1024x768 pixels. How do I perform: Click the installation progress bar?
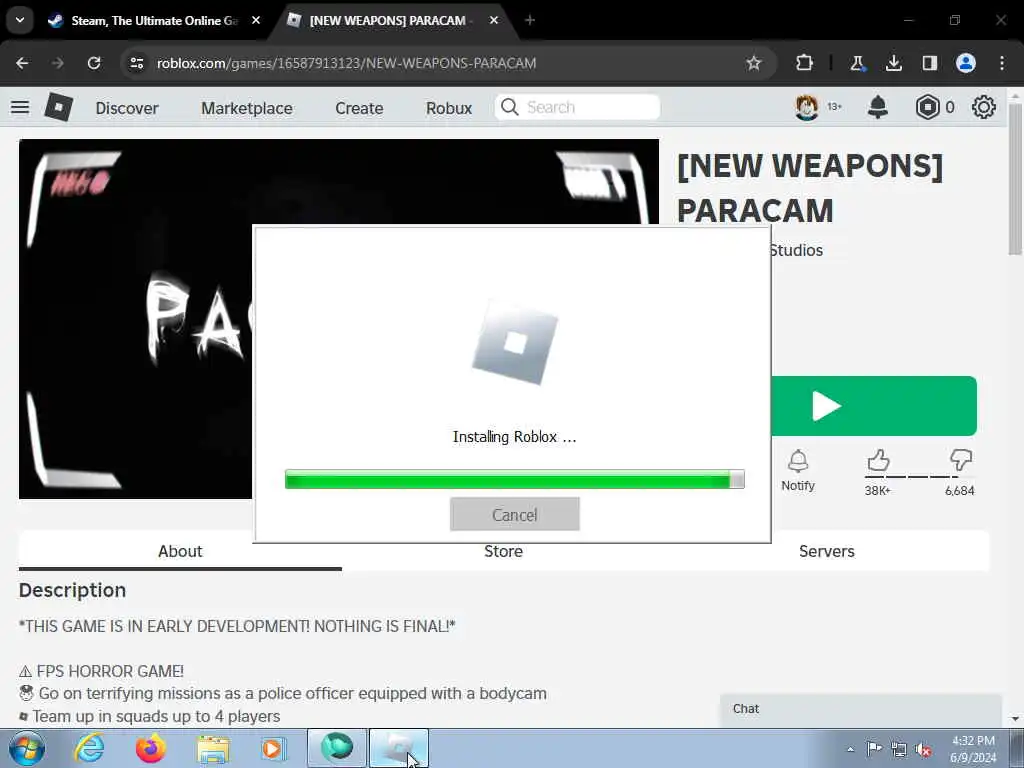point(515,479)
